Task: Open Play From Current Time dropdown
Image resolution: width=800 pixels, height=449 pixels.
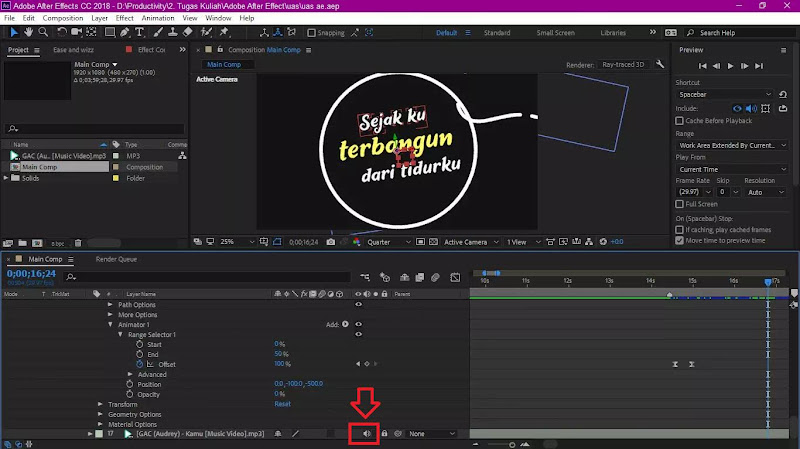Action: 732,169
